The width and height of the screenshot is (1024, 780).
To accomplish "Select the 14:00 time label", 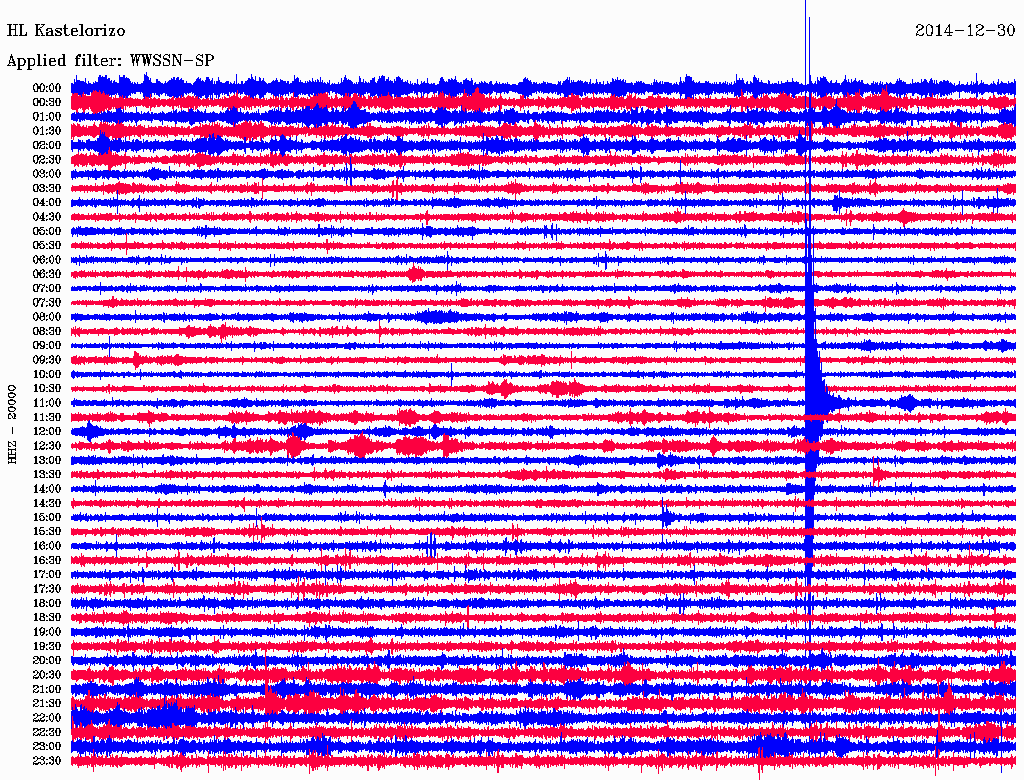I will click(47, 489).
